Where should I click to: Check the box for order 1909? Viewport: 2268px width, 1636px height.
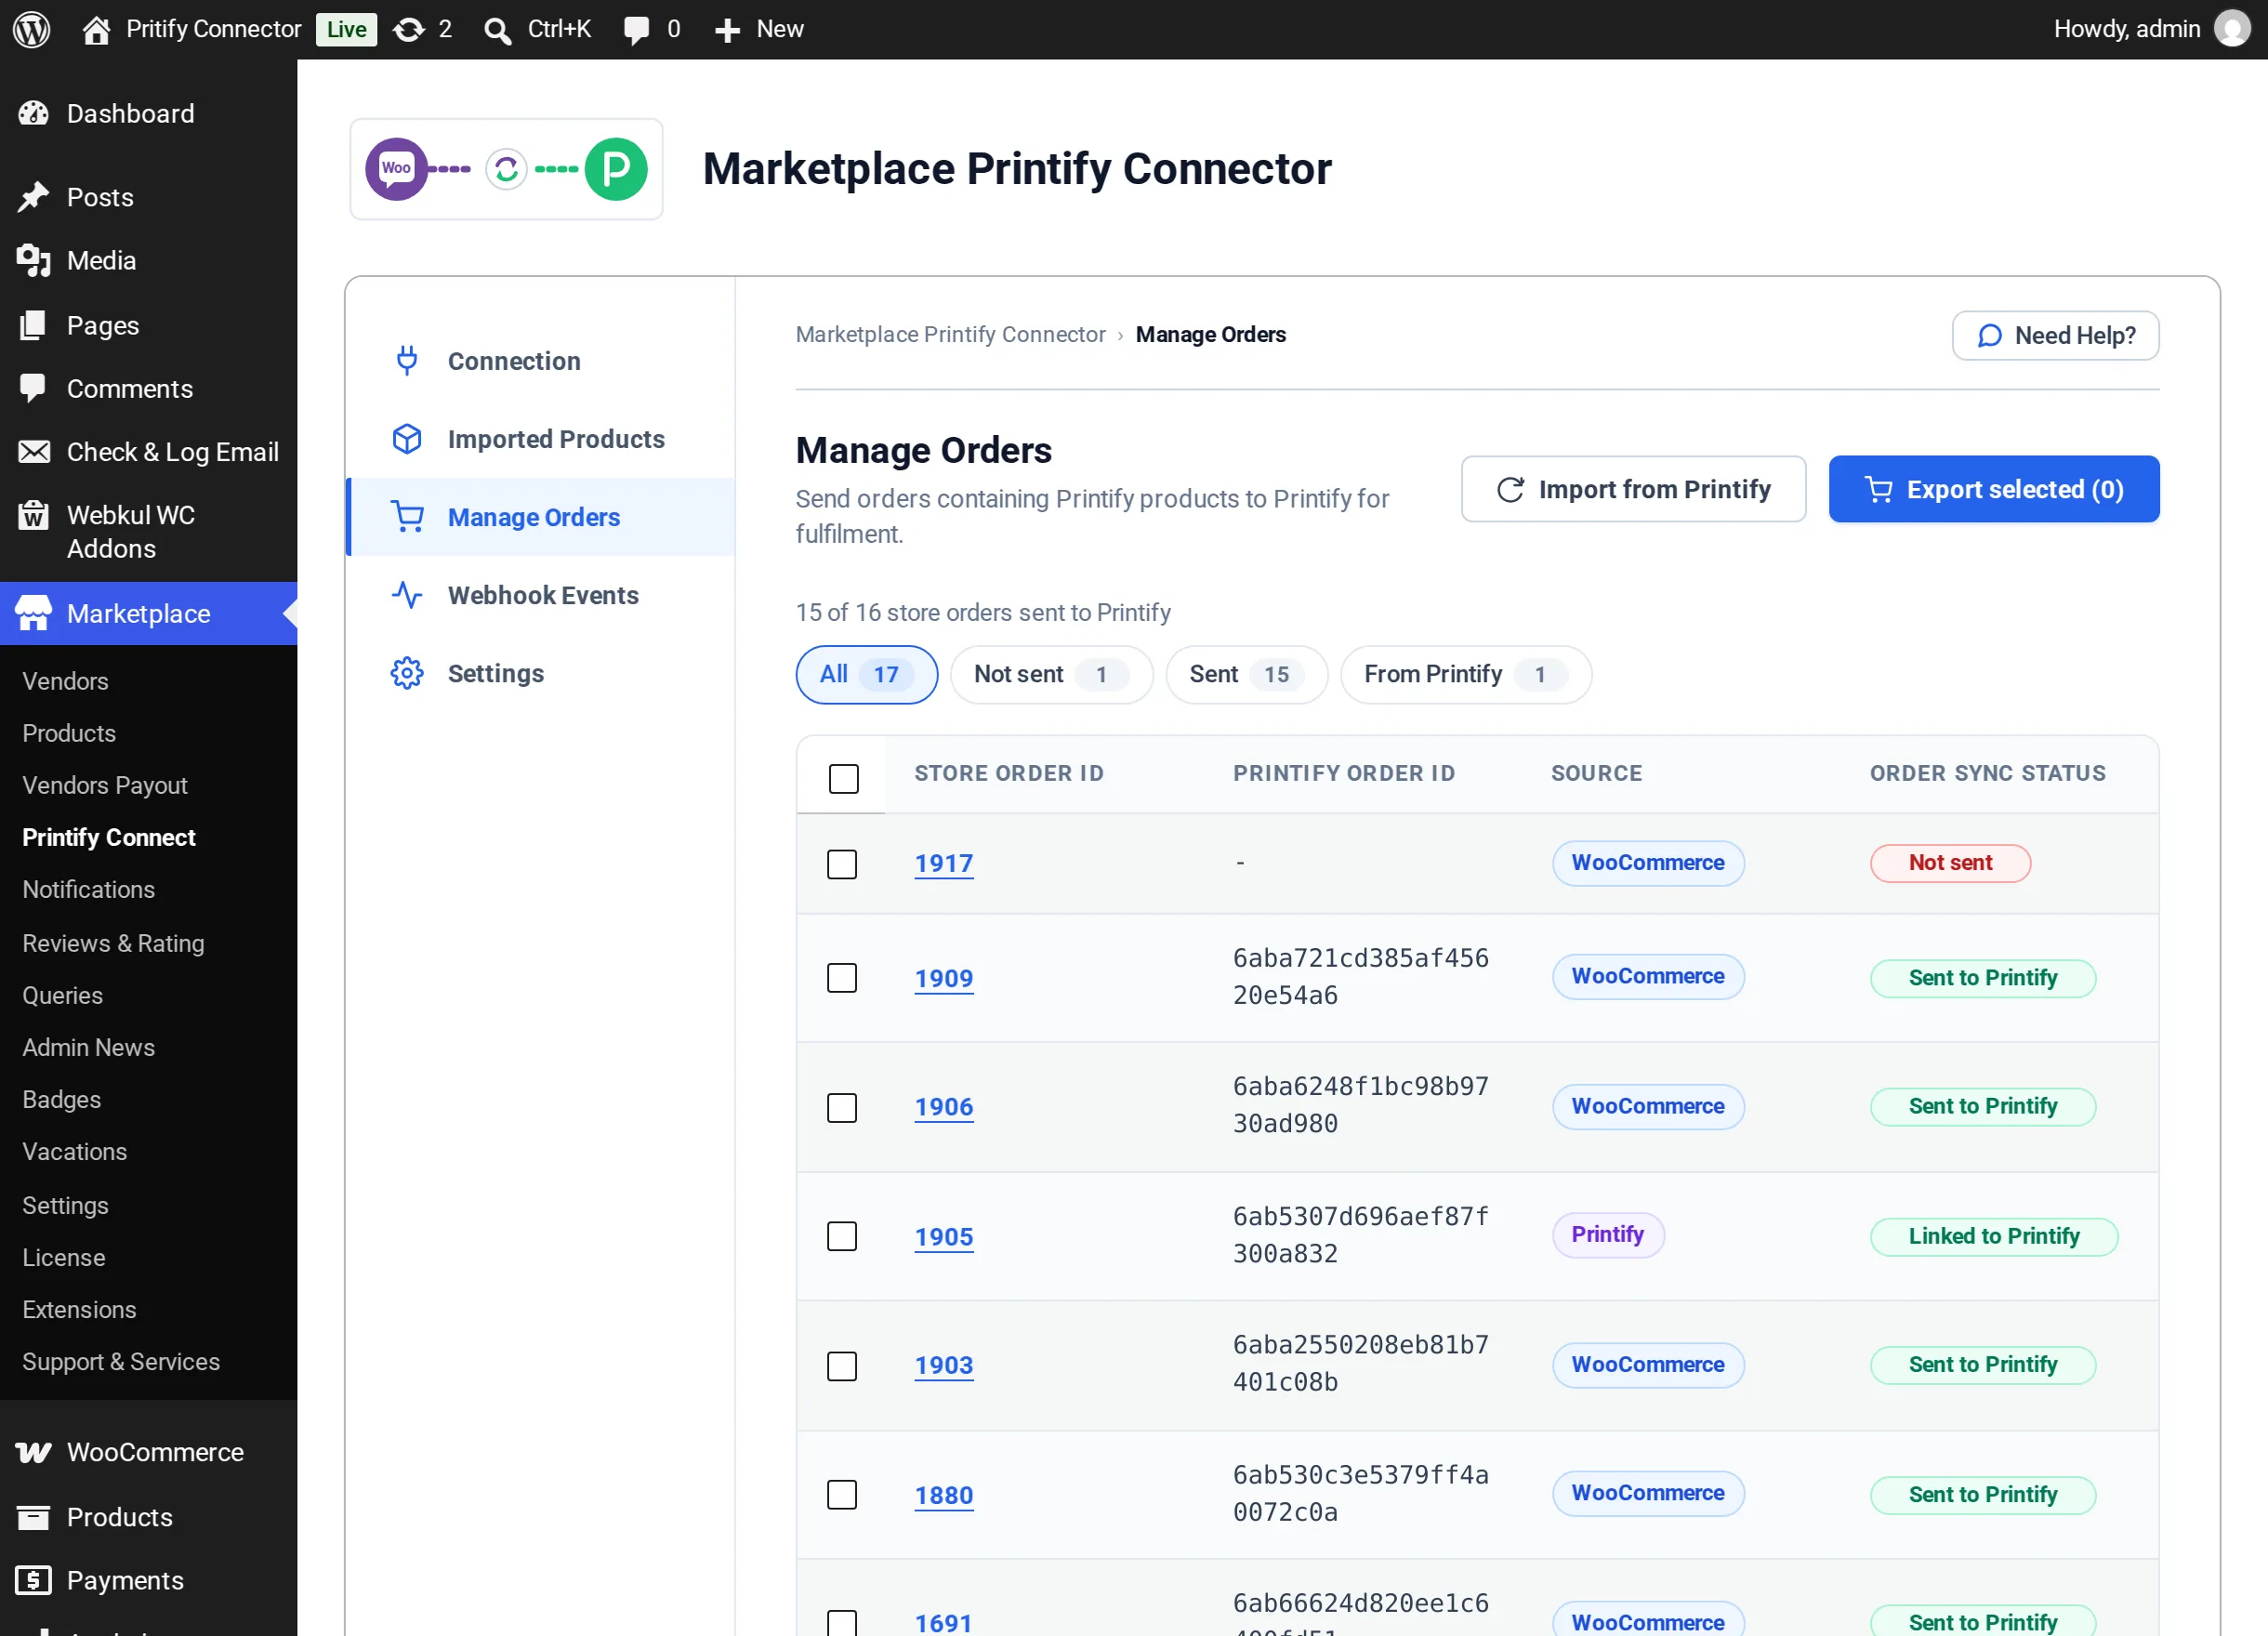click(842, 977)
